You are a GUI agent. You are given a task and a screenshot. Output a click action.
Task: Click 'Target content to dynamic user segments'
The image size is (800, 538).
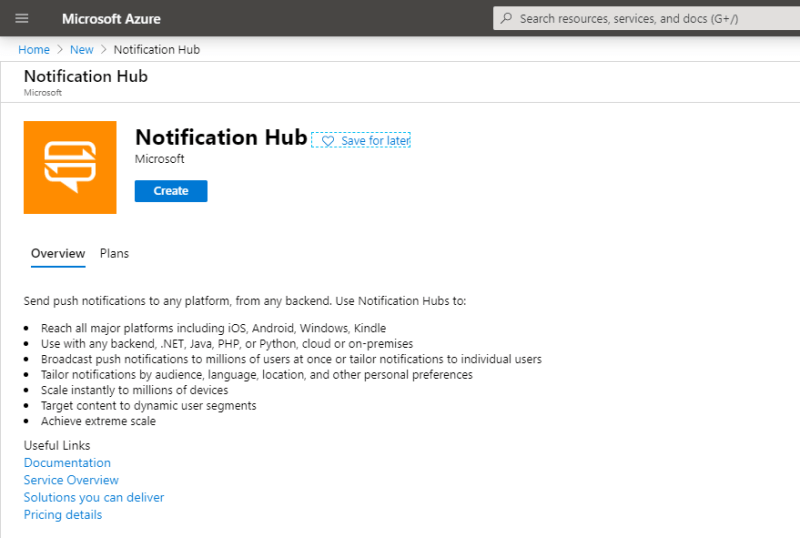coord(148,406)
